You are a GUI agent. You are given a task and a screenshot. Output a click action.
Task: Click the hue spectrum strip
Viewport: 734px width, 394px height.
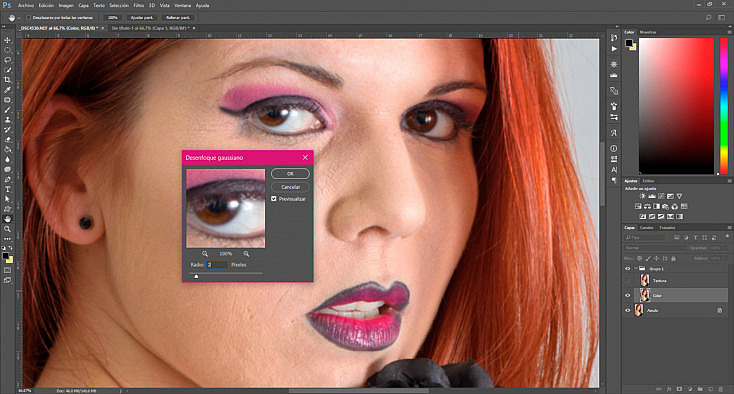(x=724, y=106)
